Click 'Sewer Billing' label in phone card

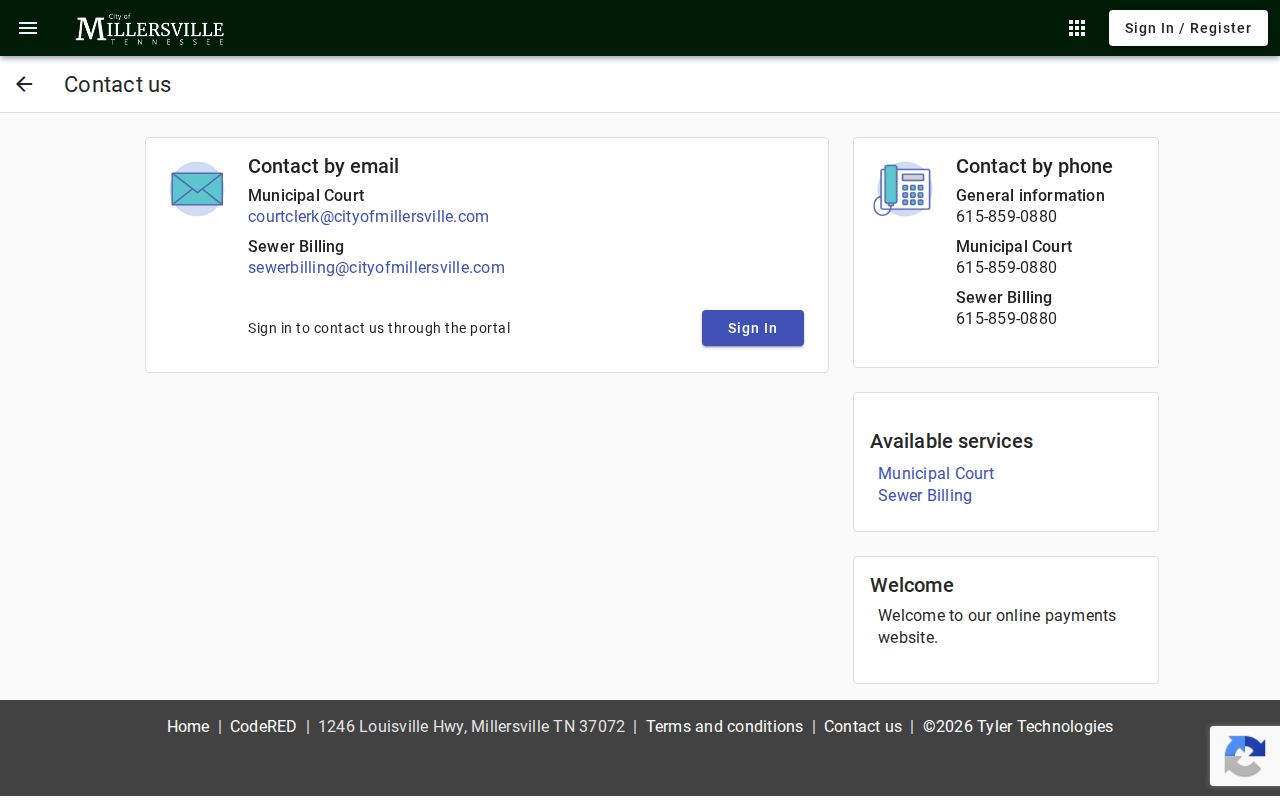[1004, 297]
